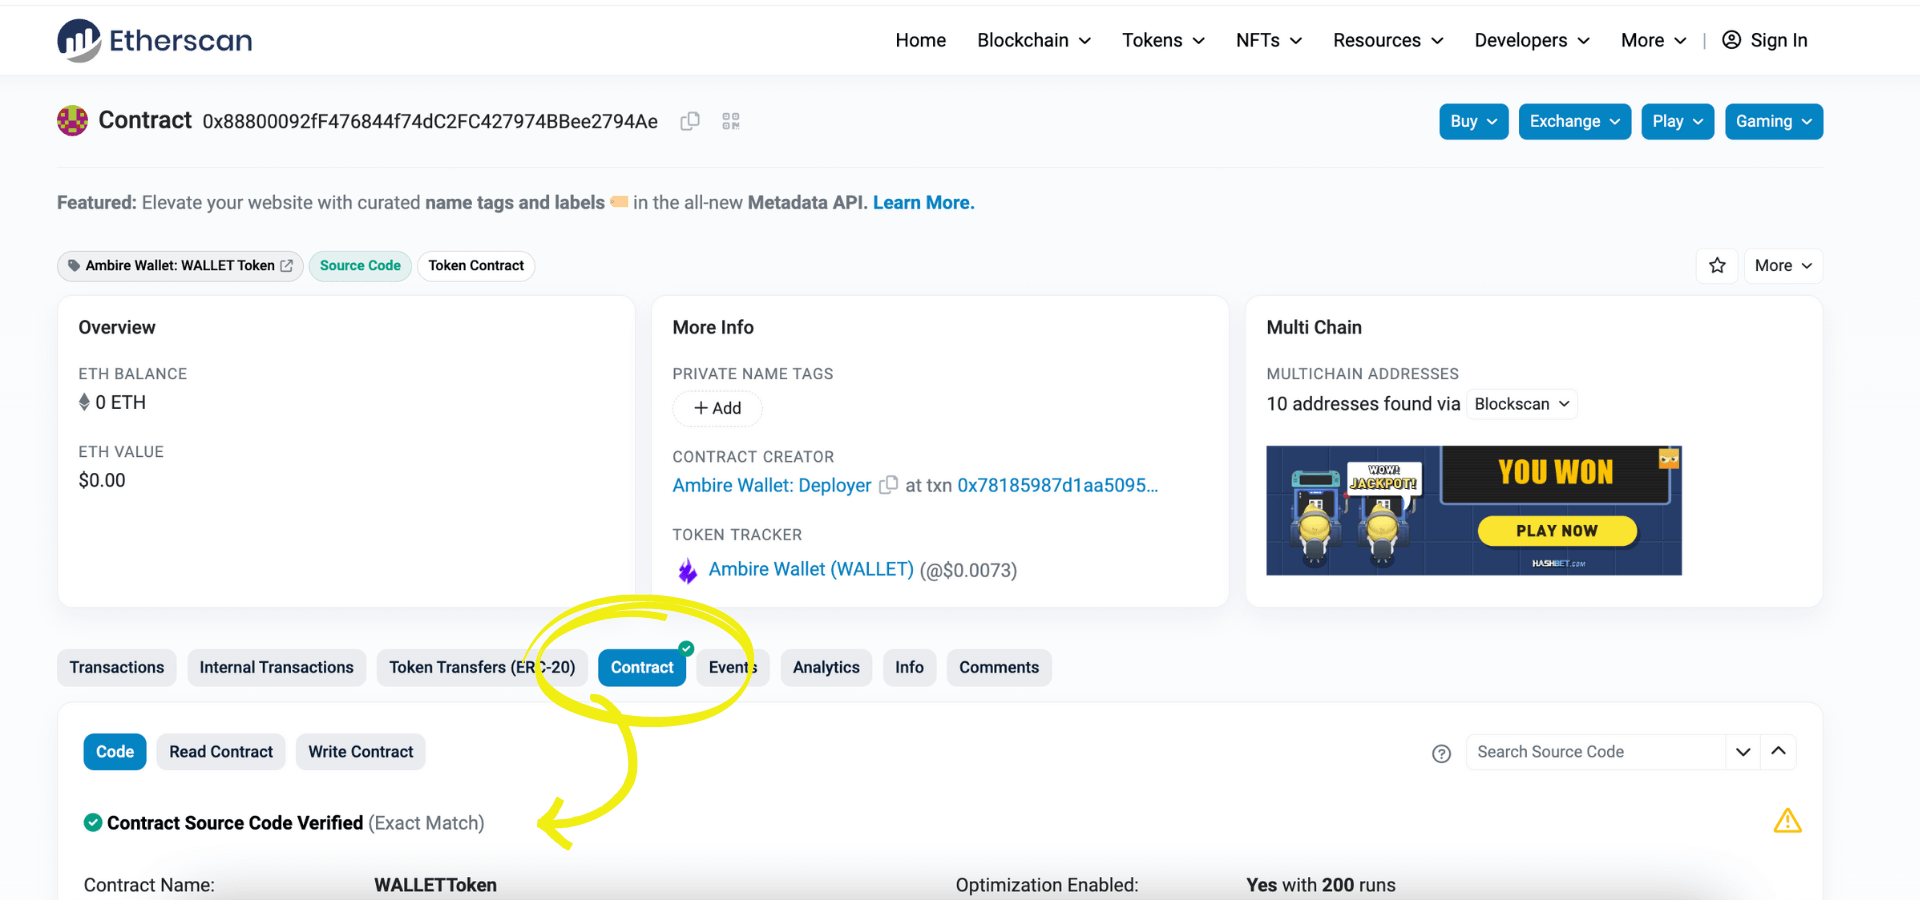
Task: Expand the More dropdown near the favorite star
Action: tap(1782, 266)
